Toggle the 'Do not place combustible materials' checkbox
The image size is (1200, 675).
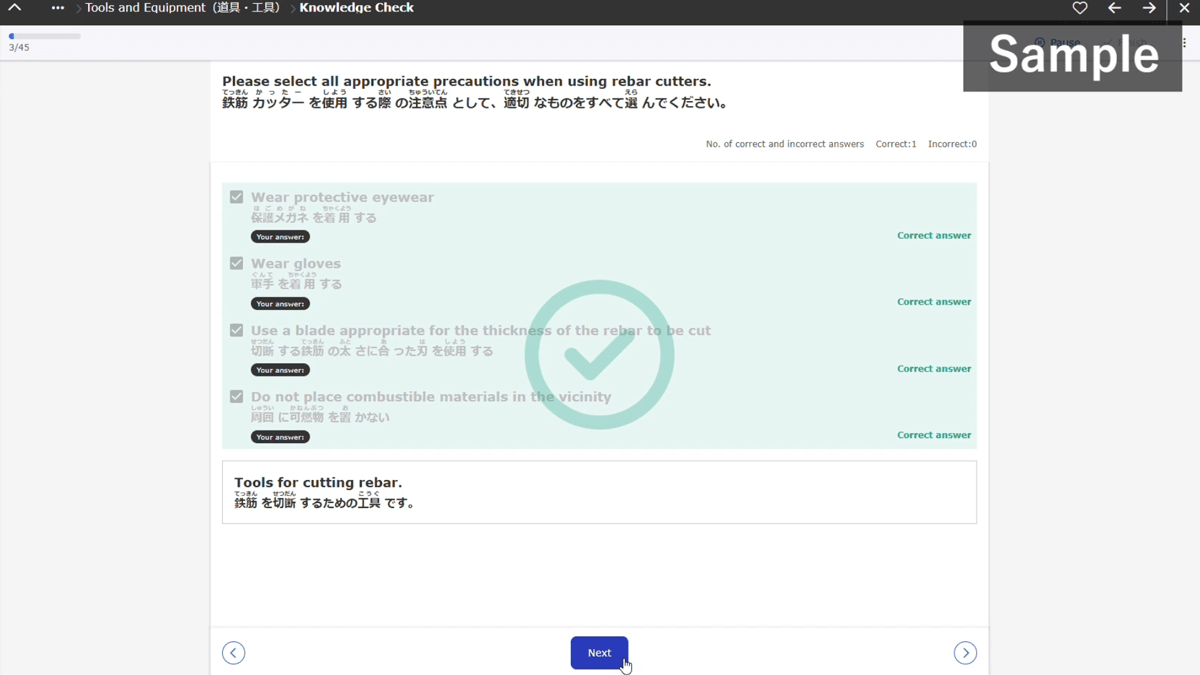(237, 396)
